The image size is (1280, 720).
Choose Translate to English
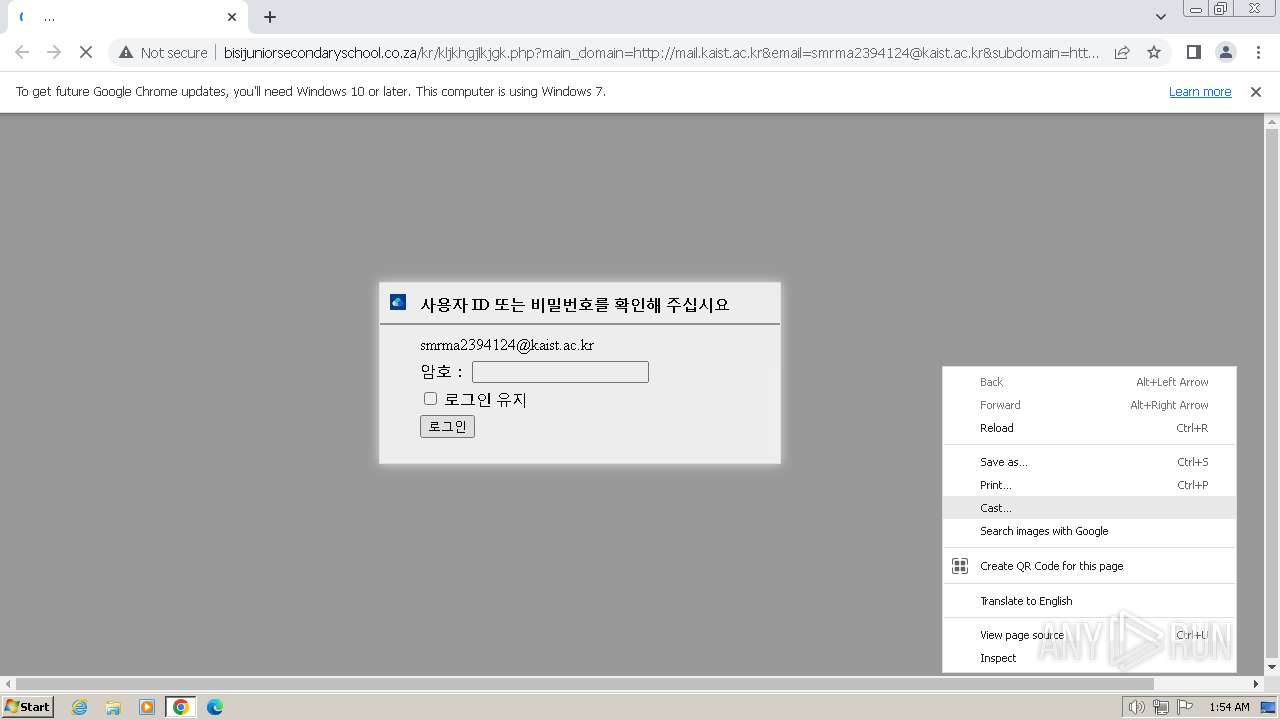click(x=1089, y=601)
